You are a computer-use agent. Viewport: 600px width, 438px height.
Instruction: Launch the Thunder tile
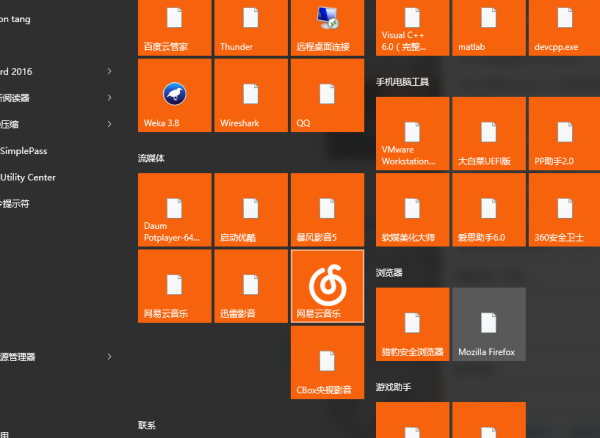tap(251, 28)
